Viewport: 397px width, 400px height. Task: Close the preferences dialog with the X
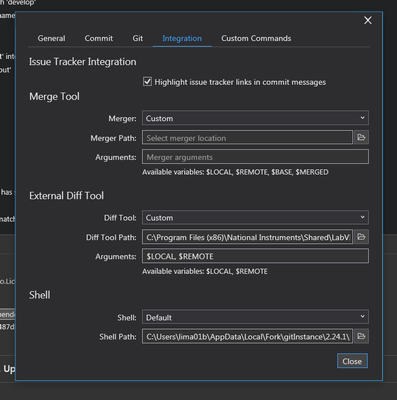point(368,21)
